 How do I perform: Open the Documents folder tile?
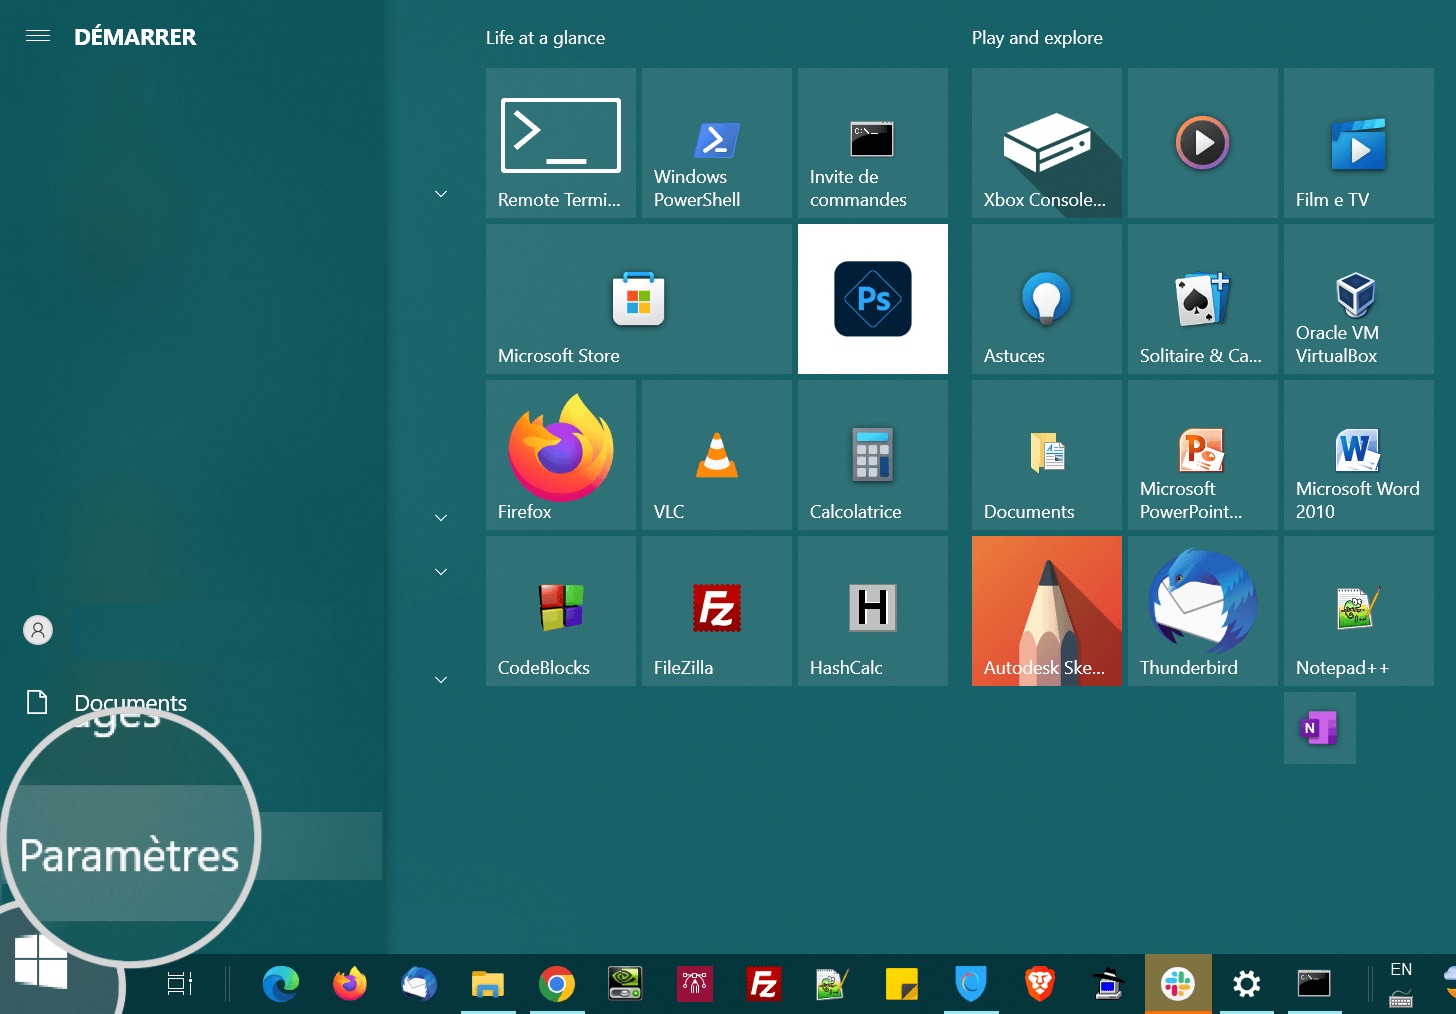pos(1047,455)
